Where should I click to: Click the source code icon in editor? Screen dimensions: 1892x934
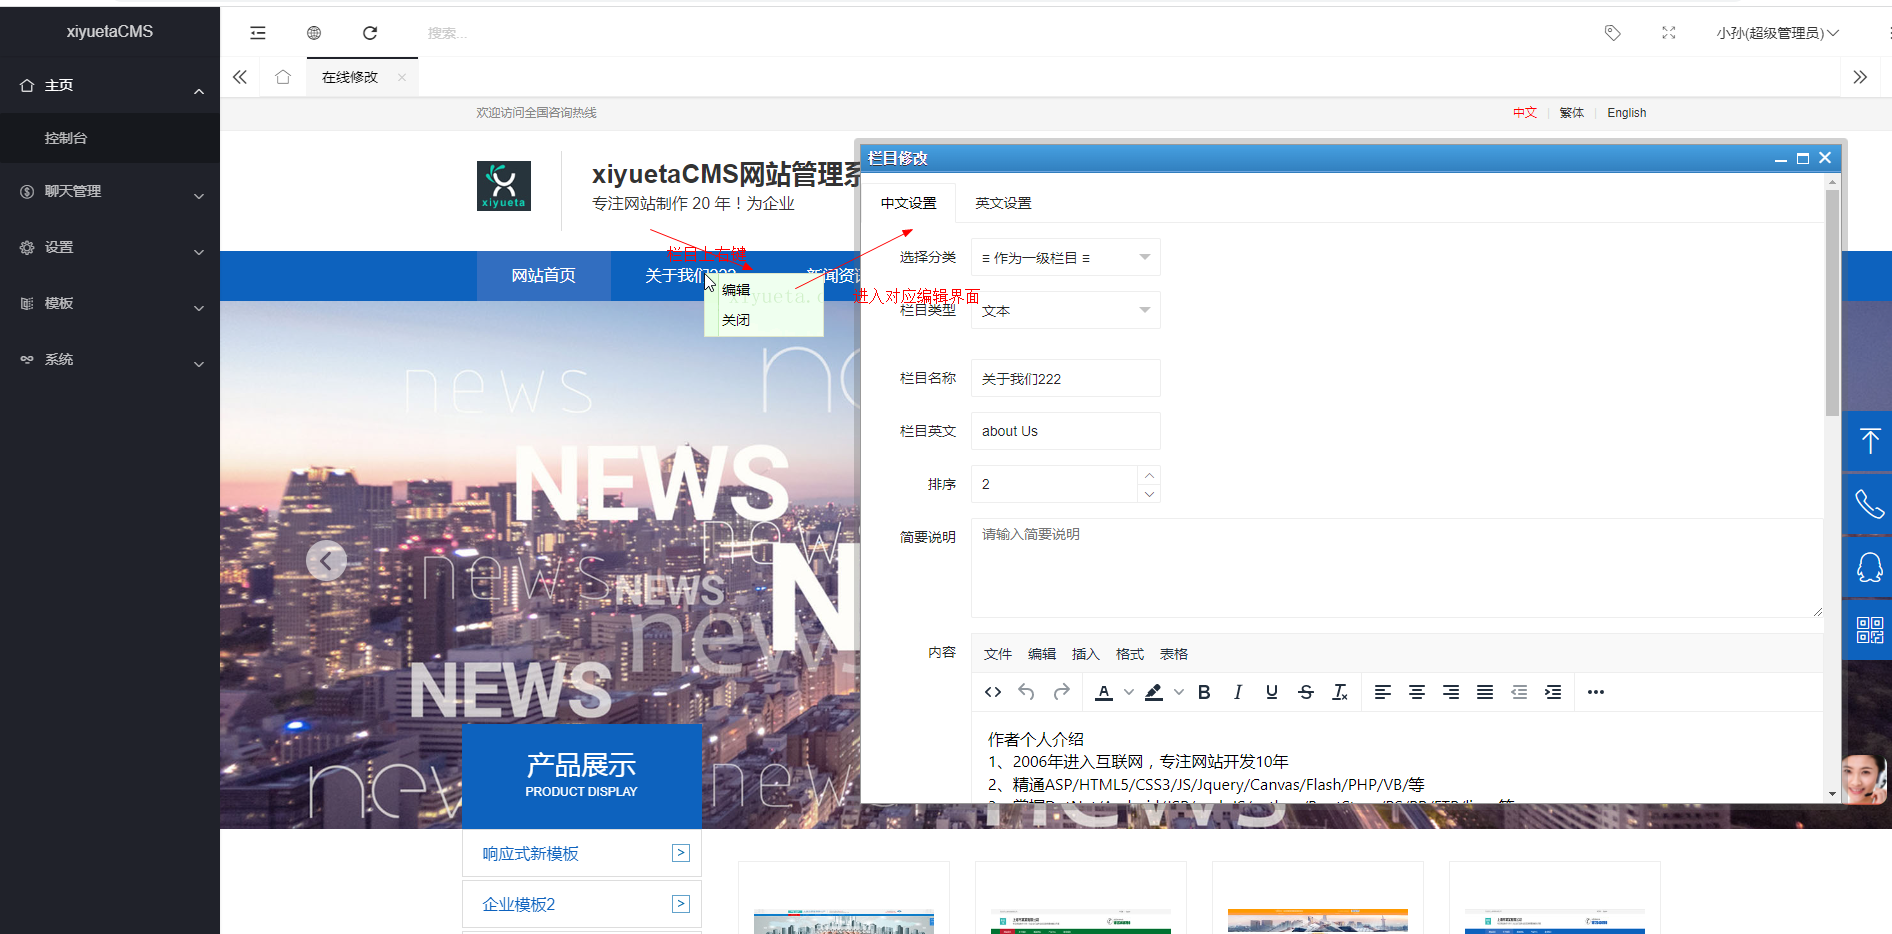993,692
